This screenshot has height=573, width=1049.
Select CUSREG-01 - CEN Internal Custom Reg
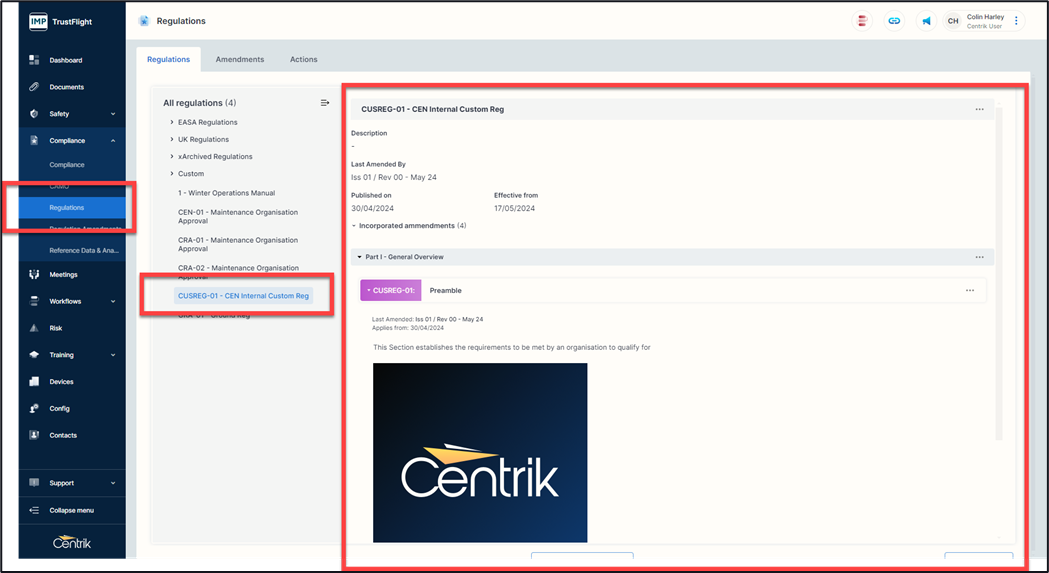(x=244, y=295)
